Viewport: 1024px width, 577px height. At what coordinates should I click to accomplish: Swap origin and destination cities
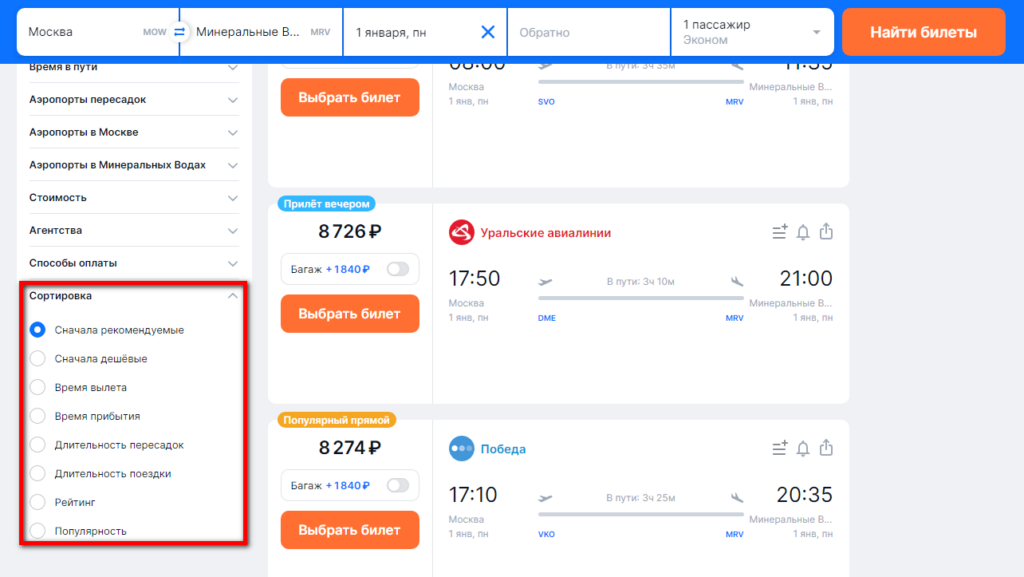pyautogui.click(x=179, y=32)
